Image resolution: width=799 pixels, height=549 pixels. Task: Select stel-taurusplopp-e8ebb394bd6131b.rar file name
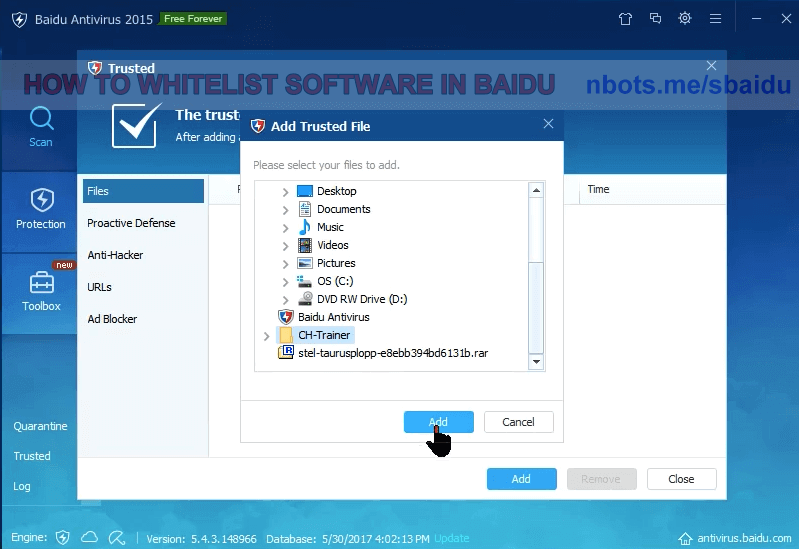(x=393, y=353)
